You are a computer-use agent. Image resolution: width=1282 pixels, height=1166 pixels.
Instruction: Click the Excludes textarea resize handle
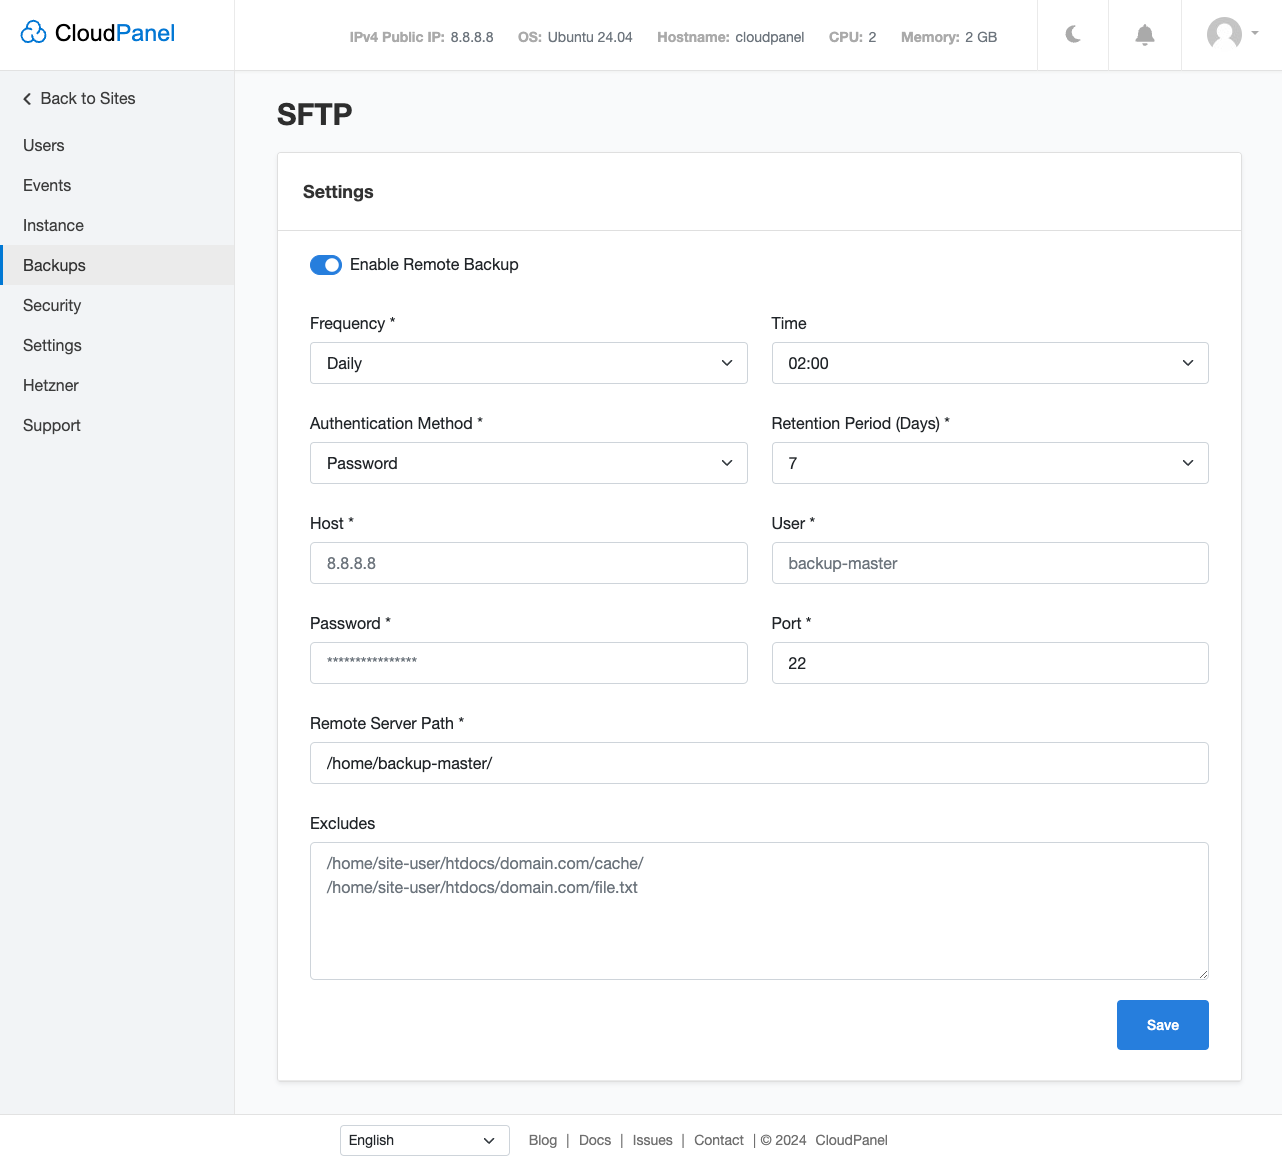point(1203,974)
